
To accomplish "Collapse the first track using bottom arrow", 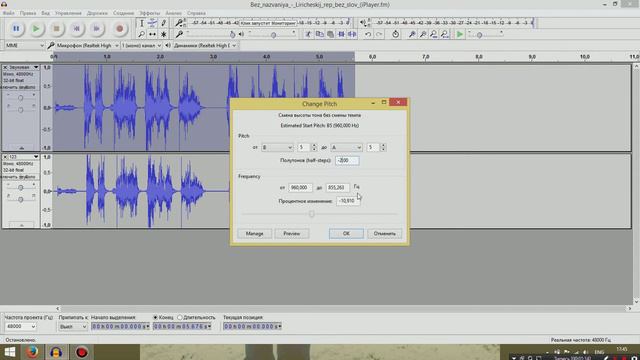I will [x=21, y=148].
